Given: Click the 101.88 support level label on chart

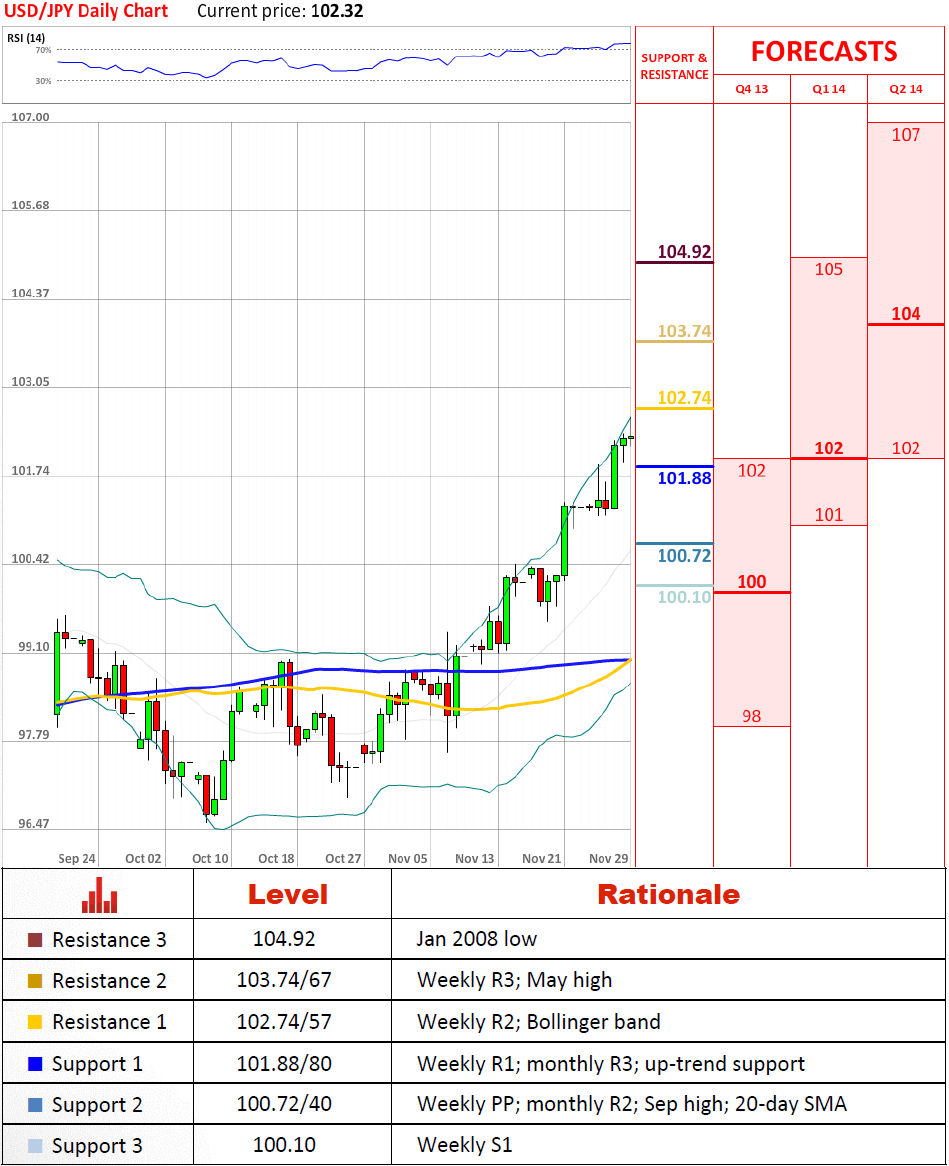Looking at the screenshot, I should point(684,479).
